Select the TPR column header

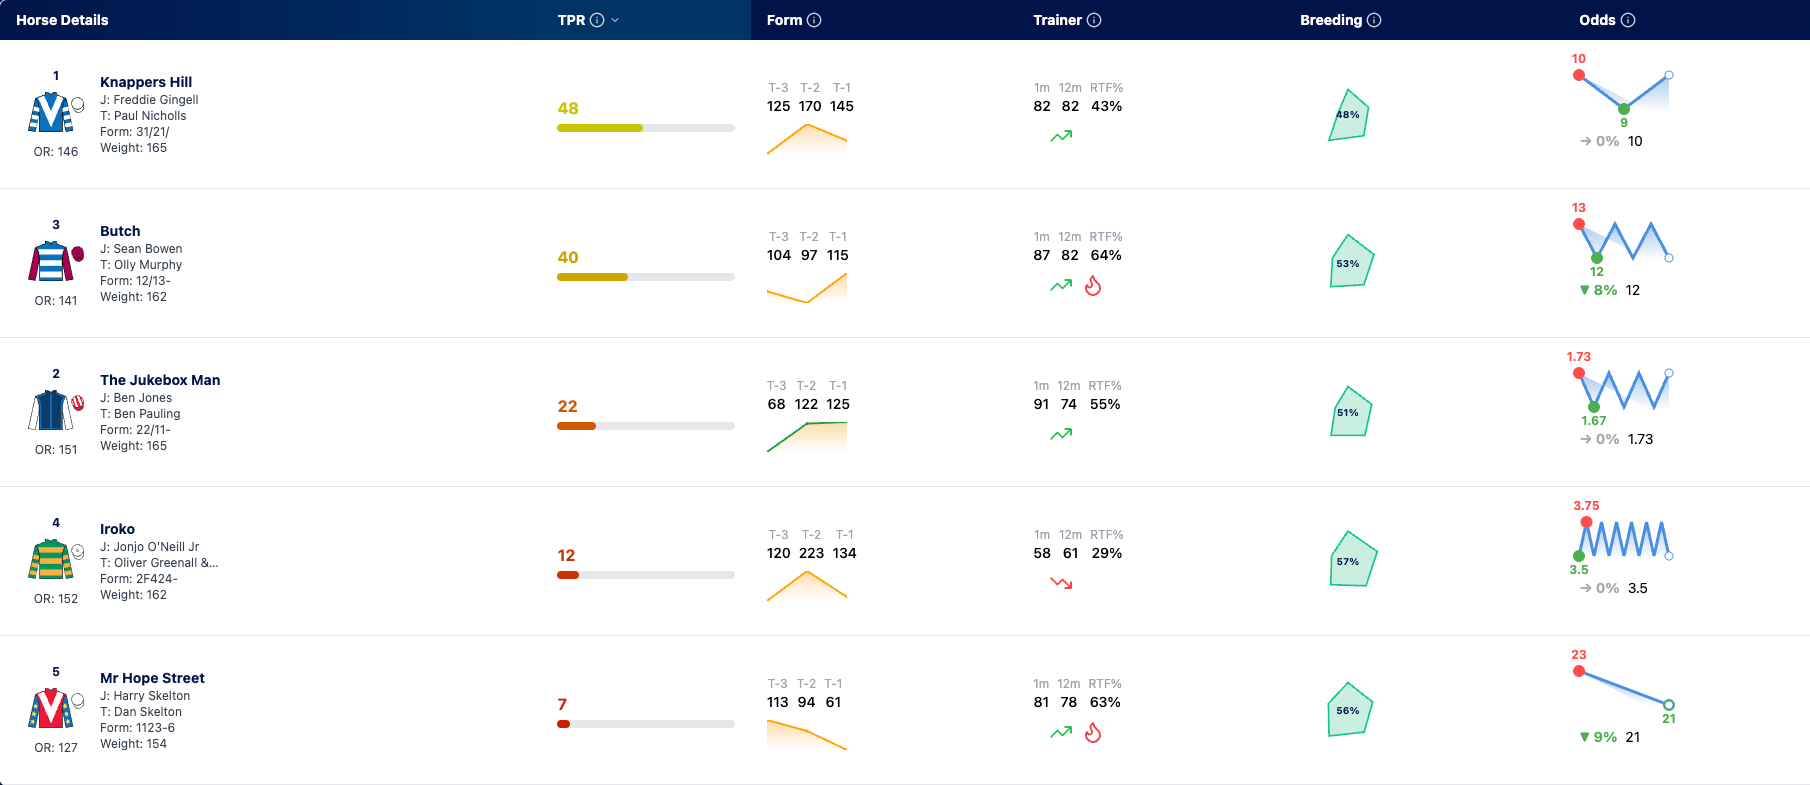click(x=571, y=20)
